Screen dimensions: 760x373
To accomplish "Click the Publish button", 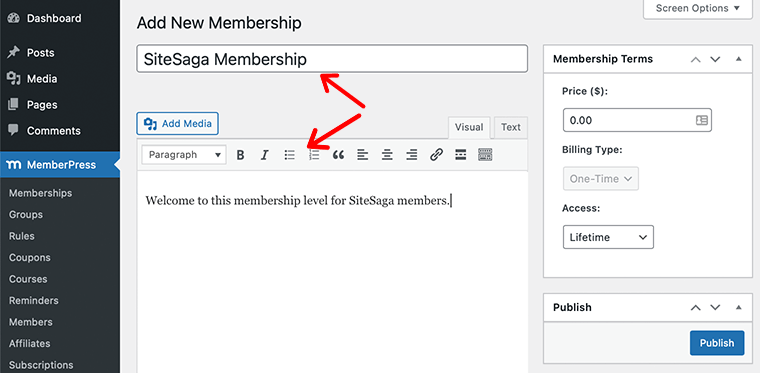I will pos(717,343).
